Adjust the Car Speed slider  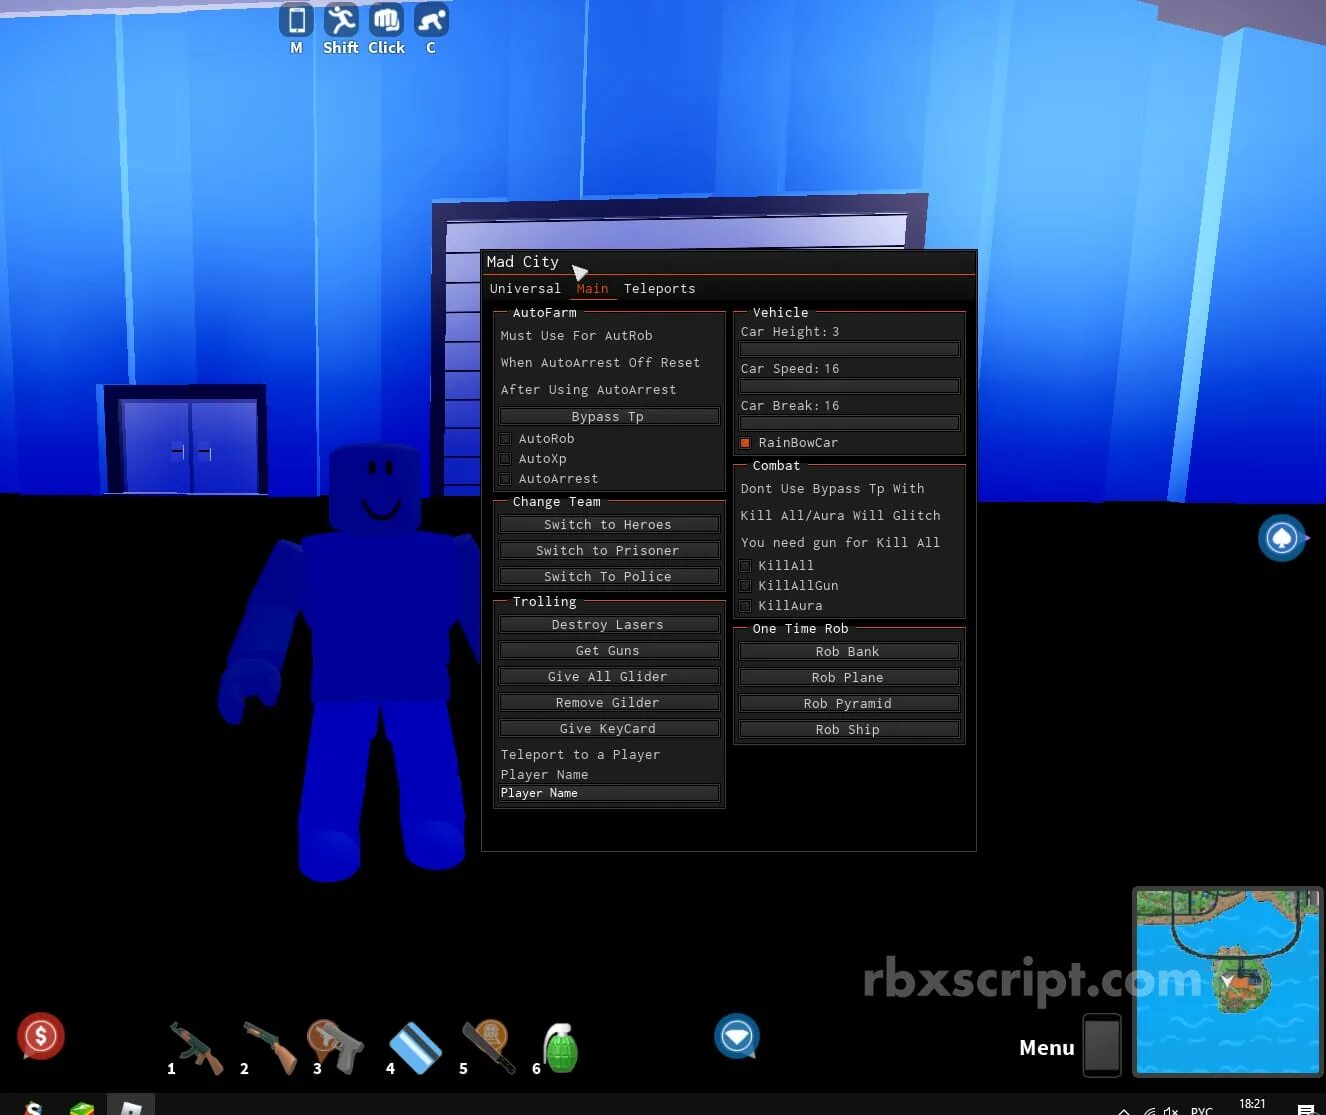(849, 386)
